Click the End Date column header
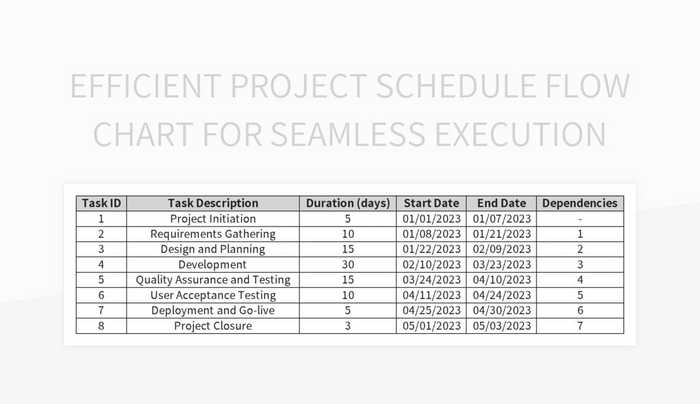 (501, 203)
